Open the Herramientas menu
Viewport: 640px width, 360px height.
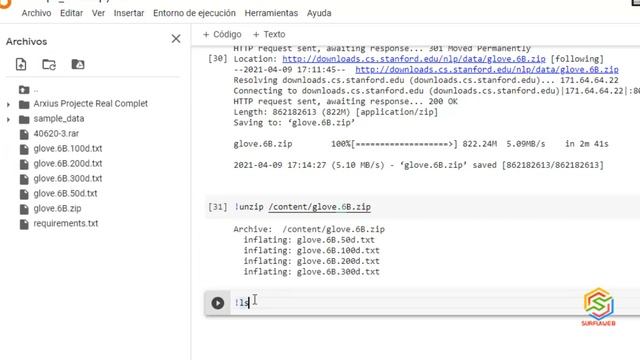(x=271, y=13)
